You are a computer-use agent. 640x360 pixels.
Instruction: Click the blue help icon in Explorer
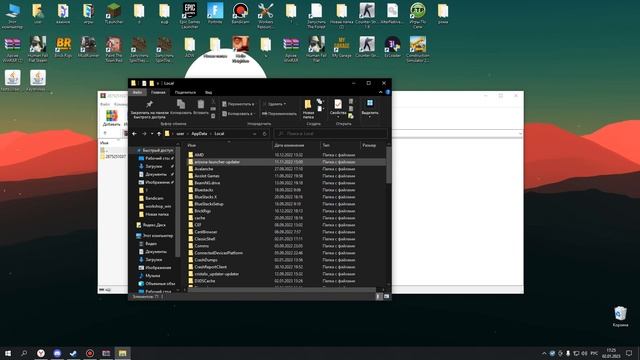click(x=387, y=92)
